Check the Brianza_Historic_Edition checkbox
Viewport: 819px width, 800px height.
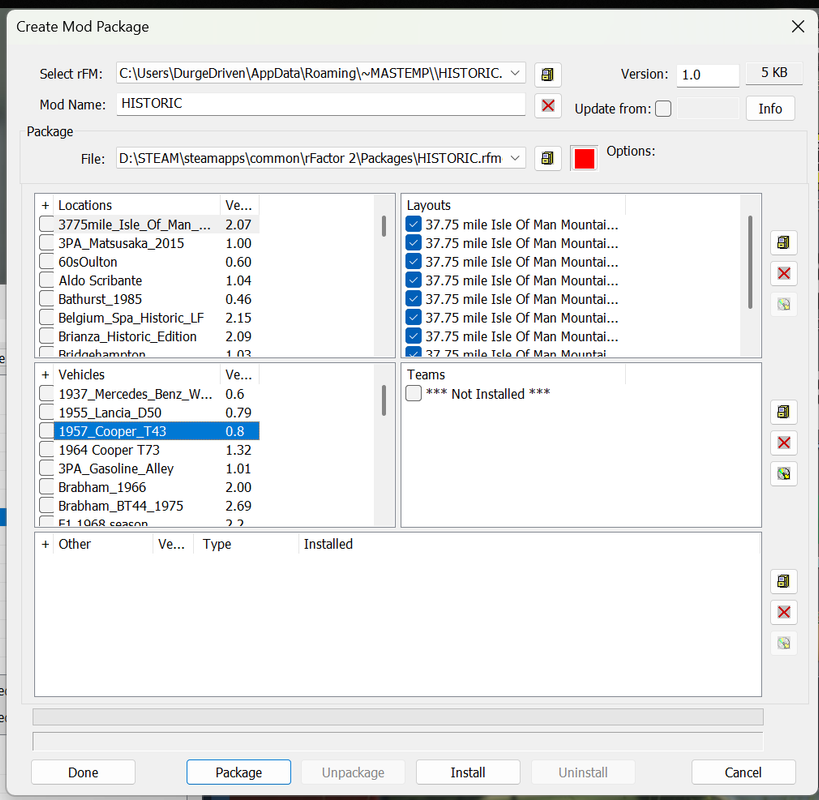click(46, 336)
